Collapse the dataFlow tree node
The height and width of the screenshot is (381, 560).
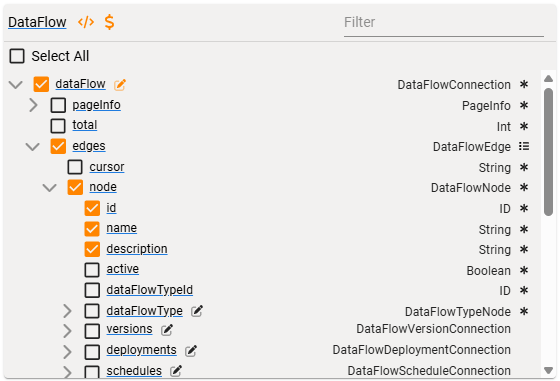click(16, 85)
